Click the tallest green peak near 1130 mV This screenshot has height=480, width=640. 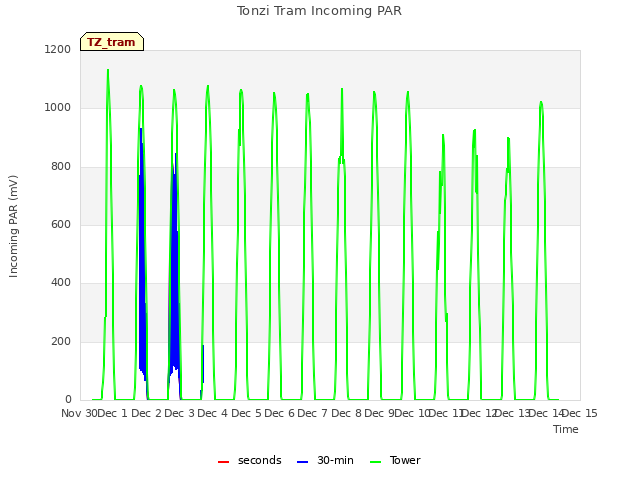tap(108, 70)
